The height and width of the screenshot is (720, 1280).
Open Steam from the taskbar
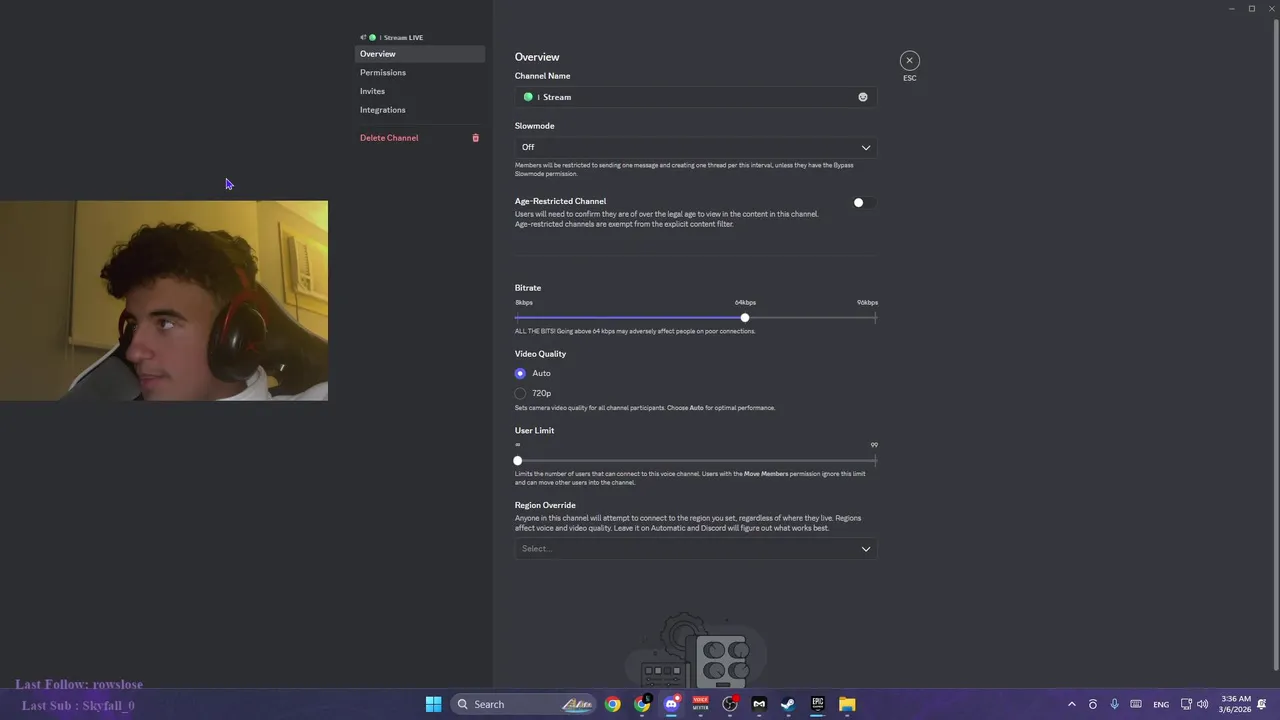coord(788,704)
